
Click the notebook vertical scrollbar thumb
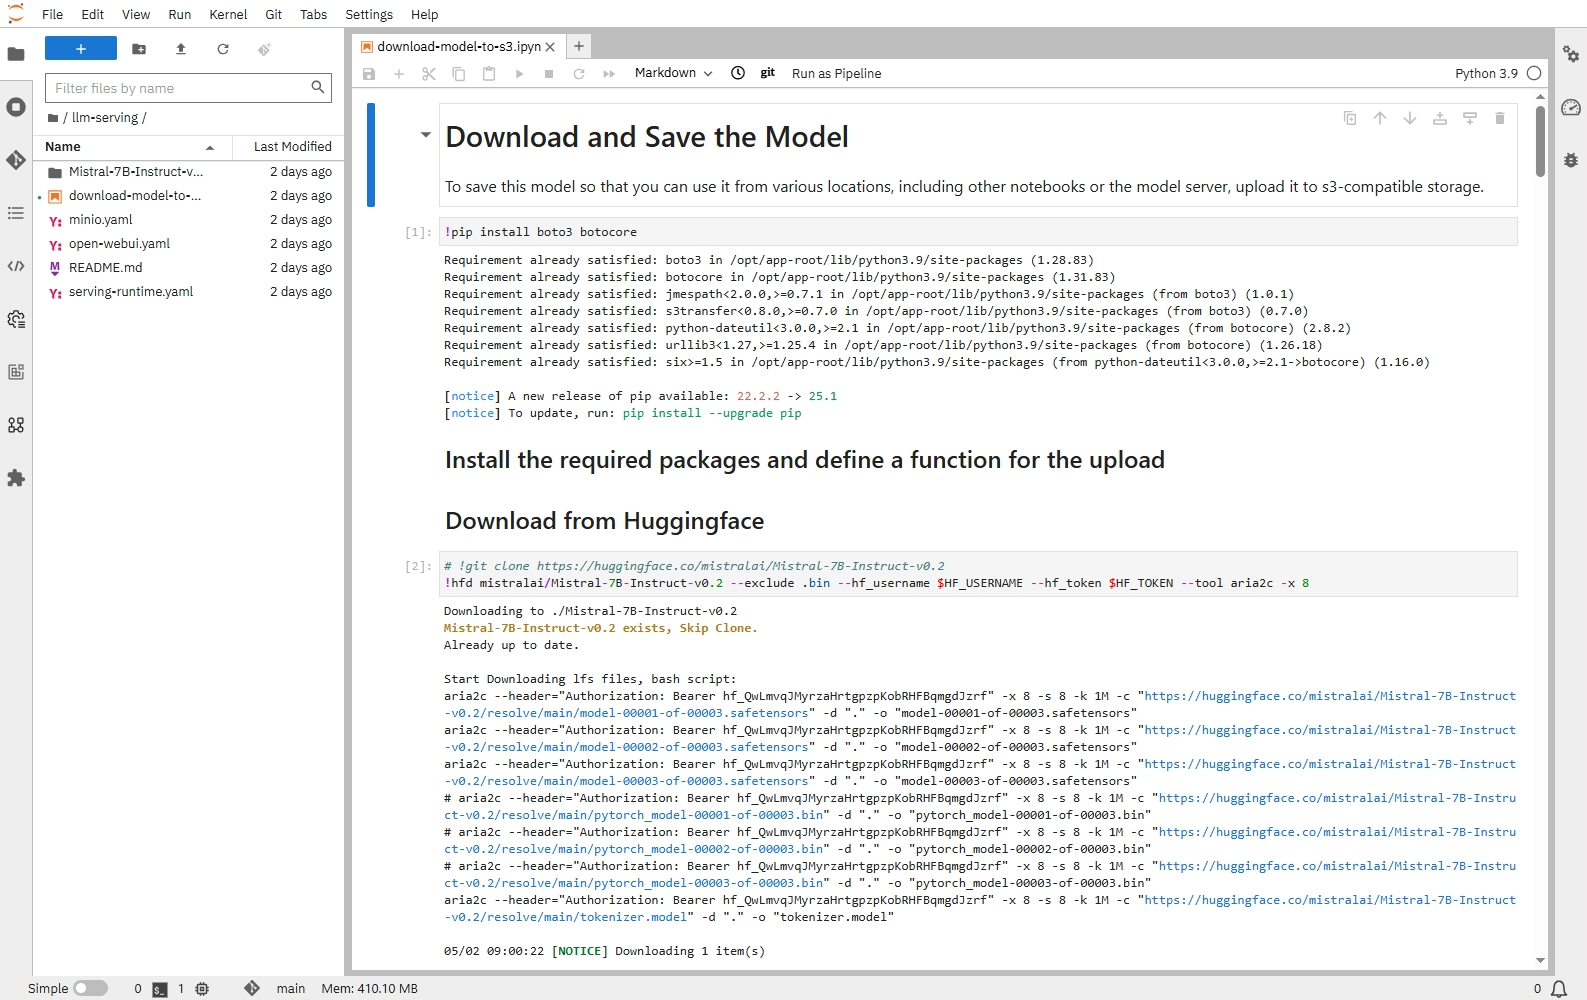tap(1540, 140)
